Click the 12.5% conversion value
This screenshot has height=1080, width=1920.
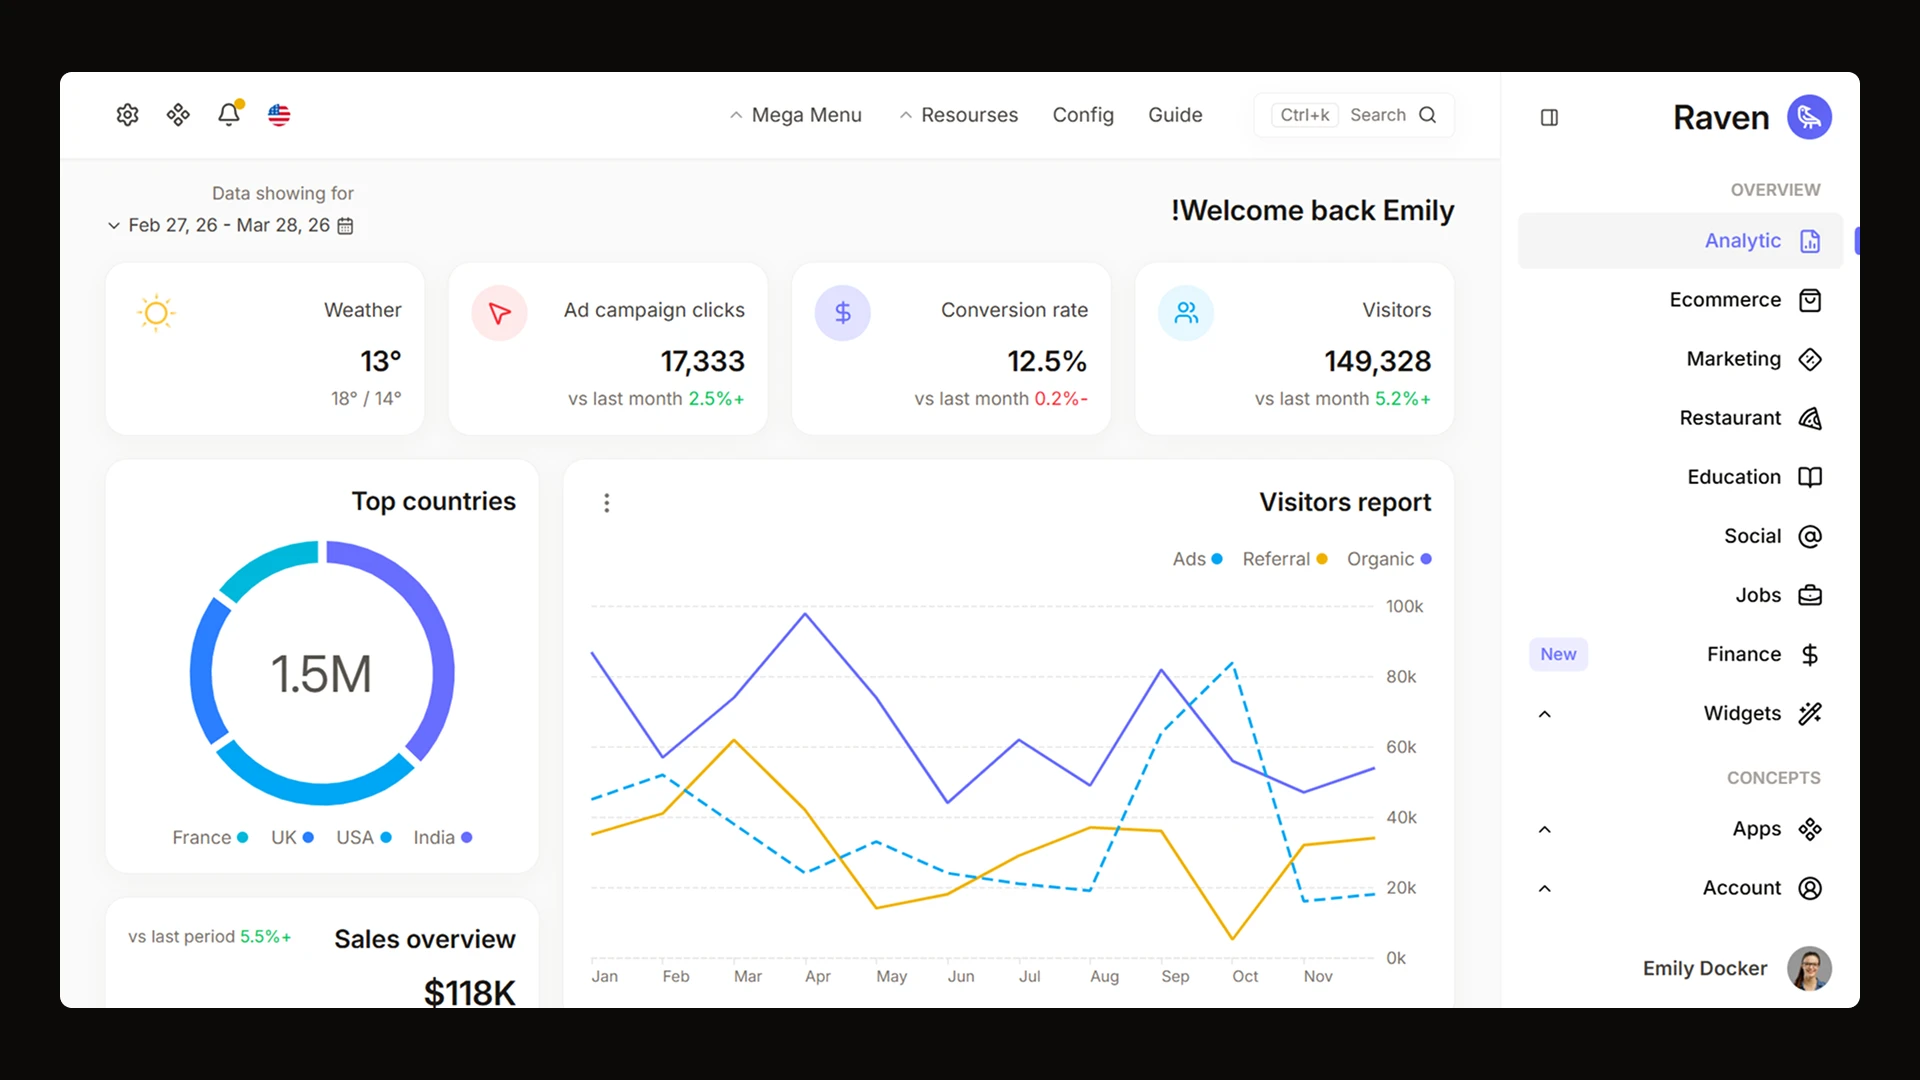(1046, 361)
